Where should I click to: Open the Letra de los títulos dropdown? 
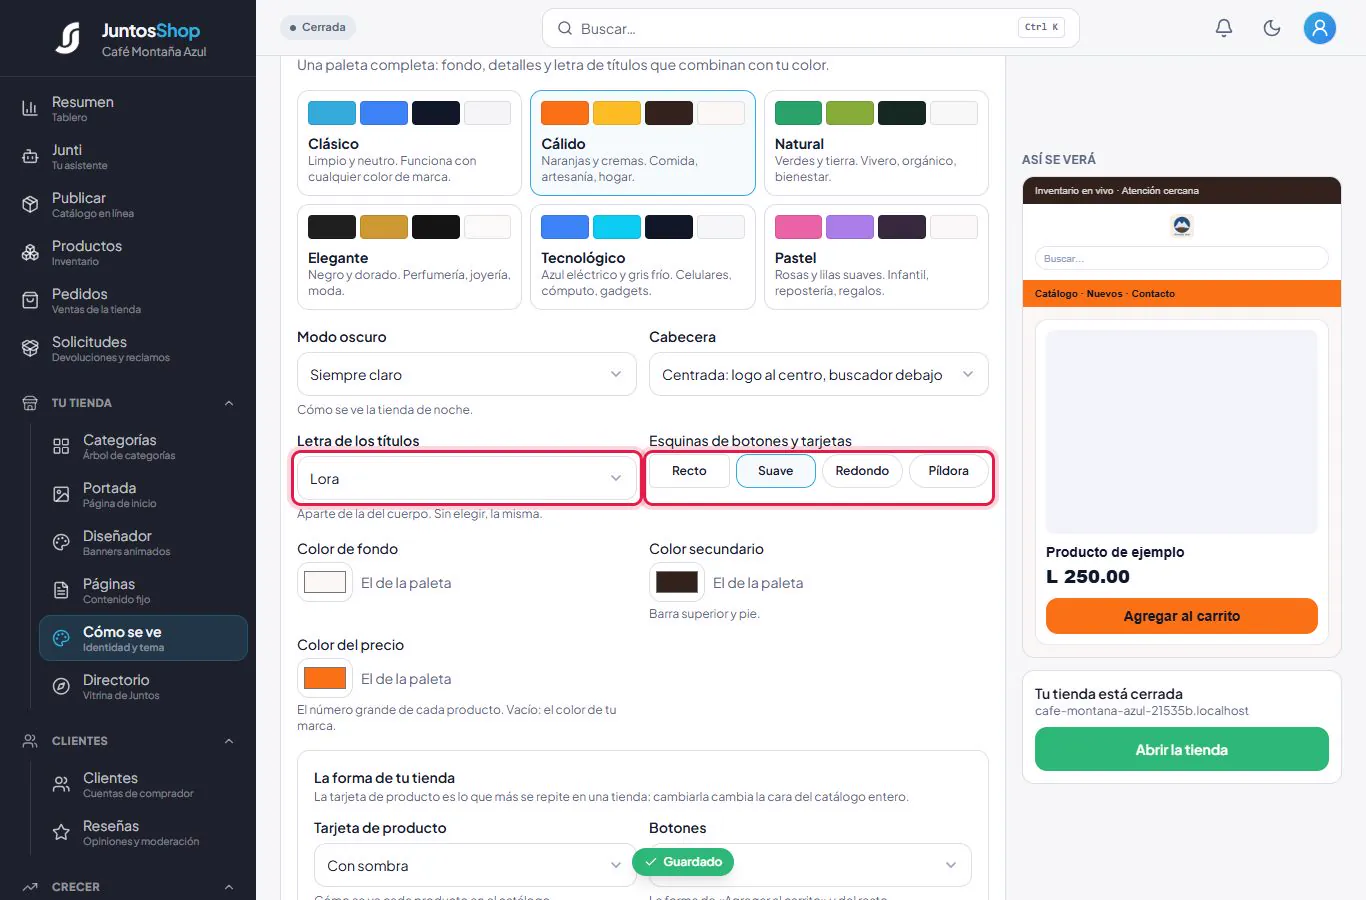tap(466, 479)
